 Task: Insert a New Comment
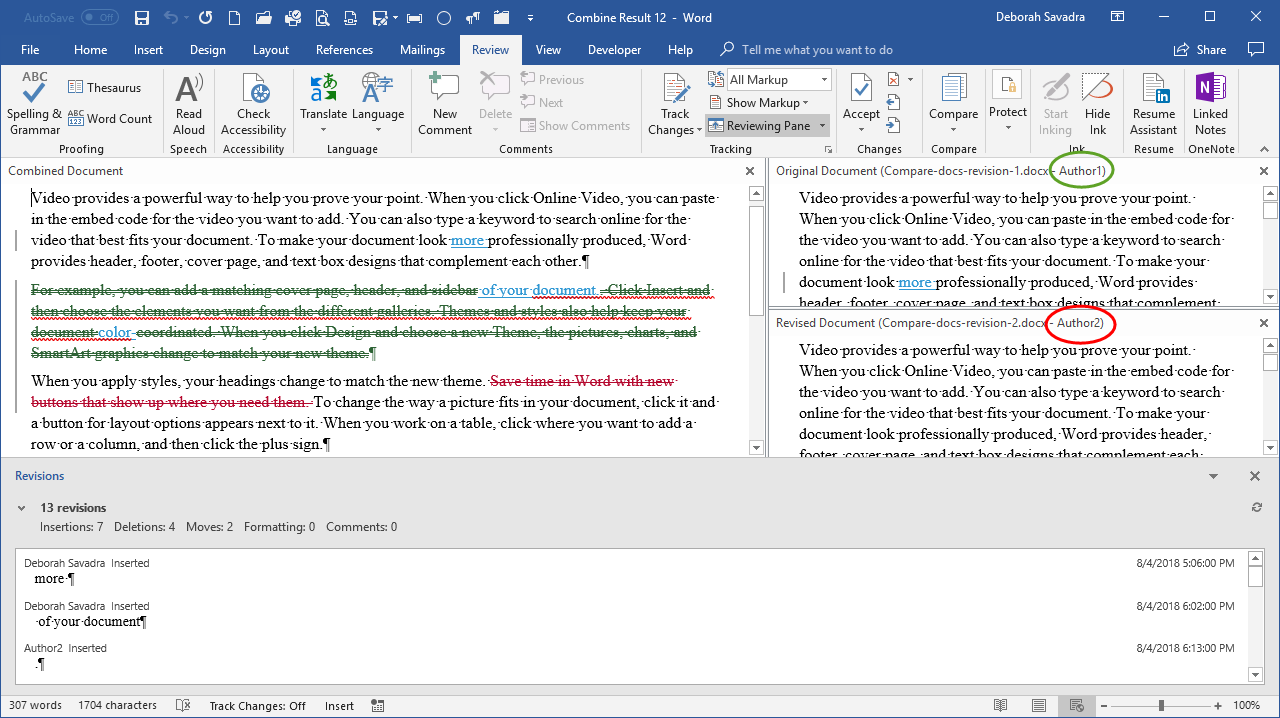tap(445, 104)
